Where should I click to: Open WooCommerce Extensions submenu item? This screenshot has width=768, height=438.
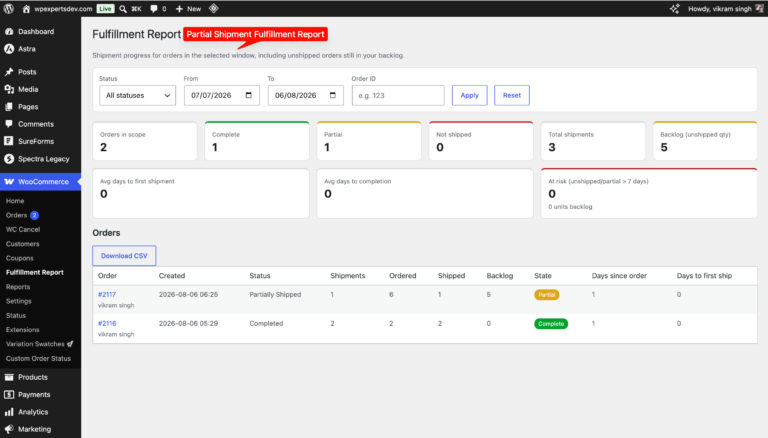(x=23, y=330)
